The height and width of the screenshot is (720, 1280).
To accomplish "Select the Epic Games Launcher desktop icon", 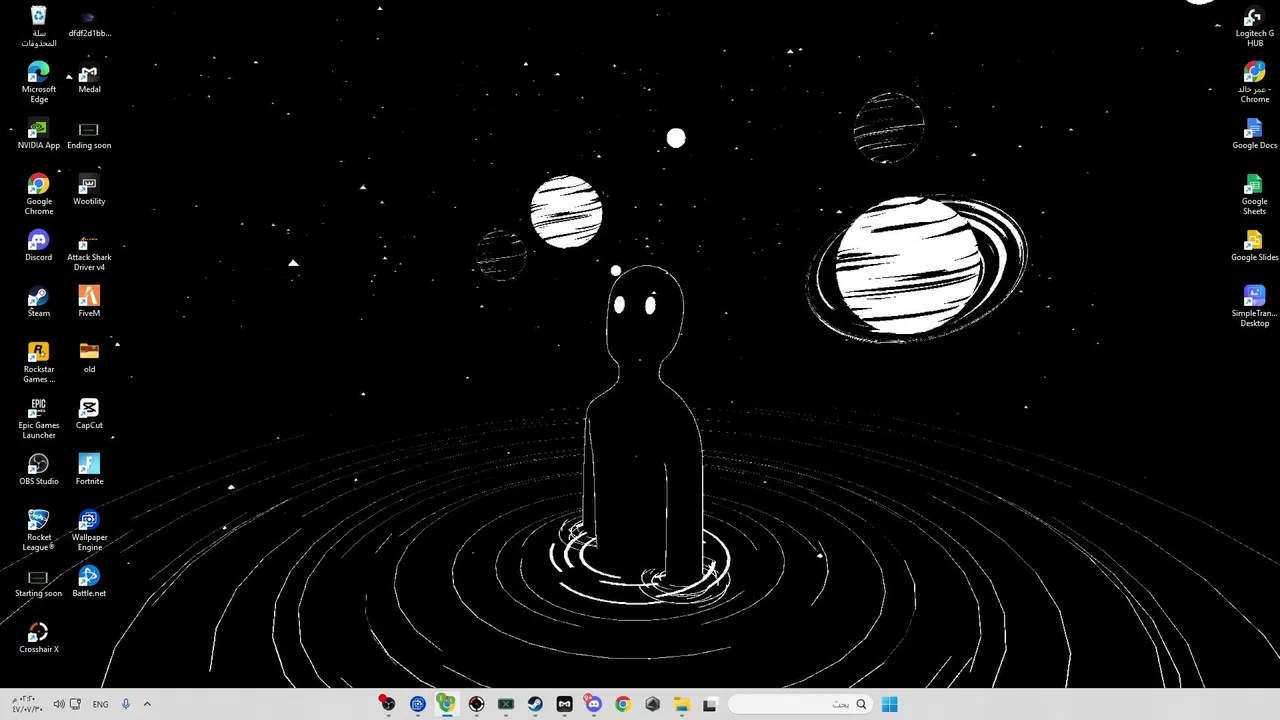I will point(38,418).
